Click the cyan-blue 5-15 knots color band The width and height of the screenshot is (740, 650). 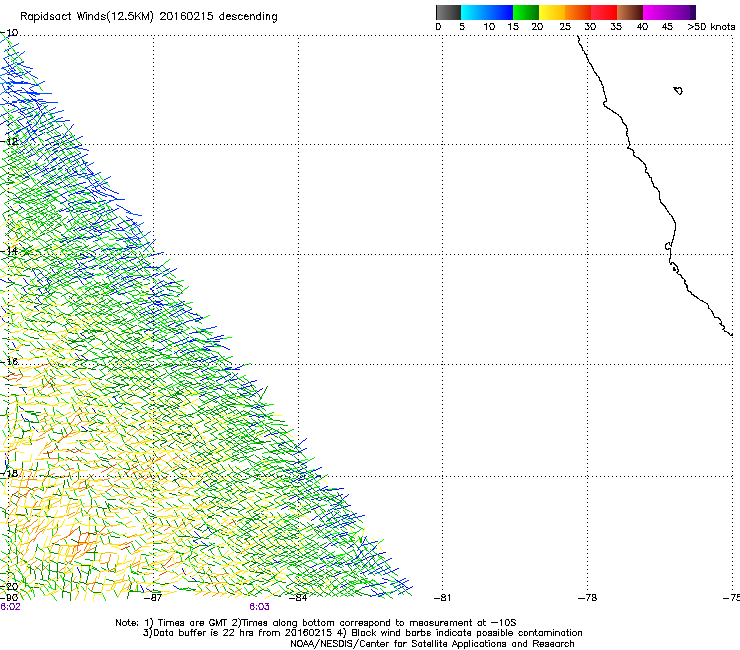click(487, 12)
